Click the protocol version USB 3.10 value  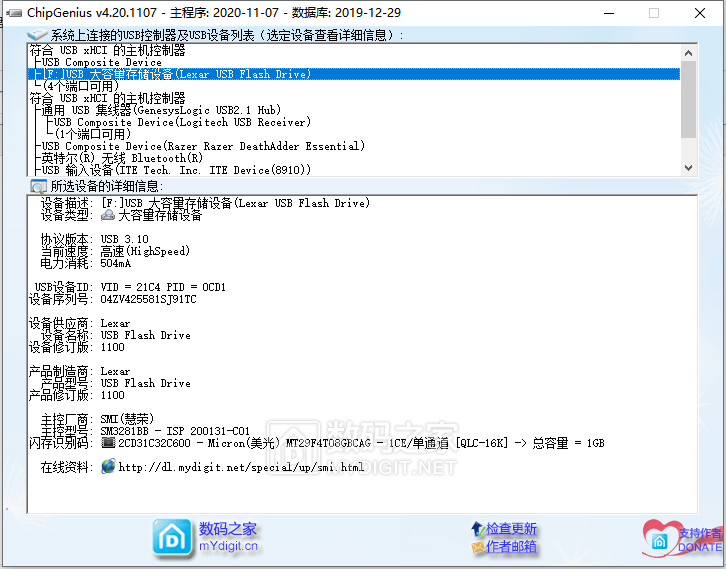click(x=125, y=239)
